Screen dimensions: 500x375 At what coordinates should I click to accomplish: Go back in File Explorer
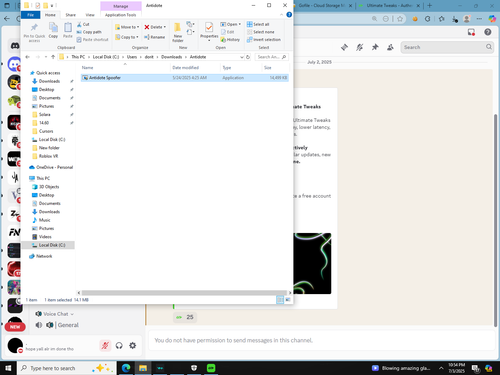tap(28, 57)
